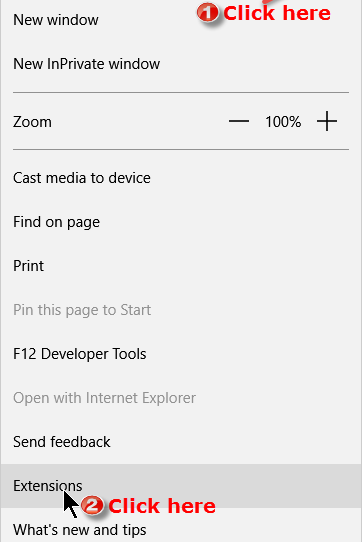362x542 pixels.
Task: Select the 100% zoom level value
Action: 283,122
